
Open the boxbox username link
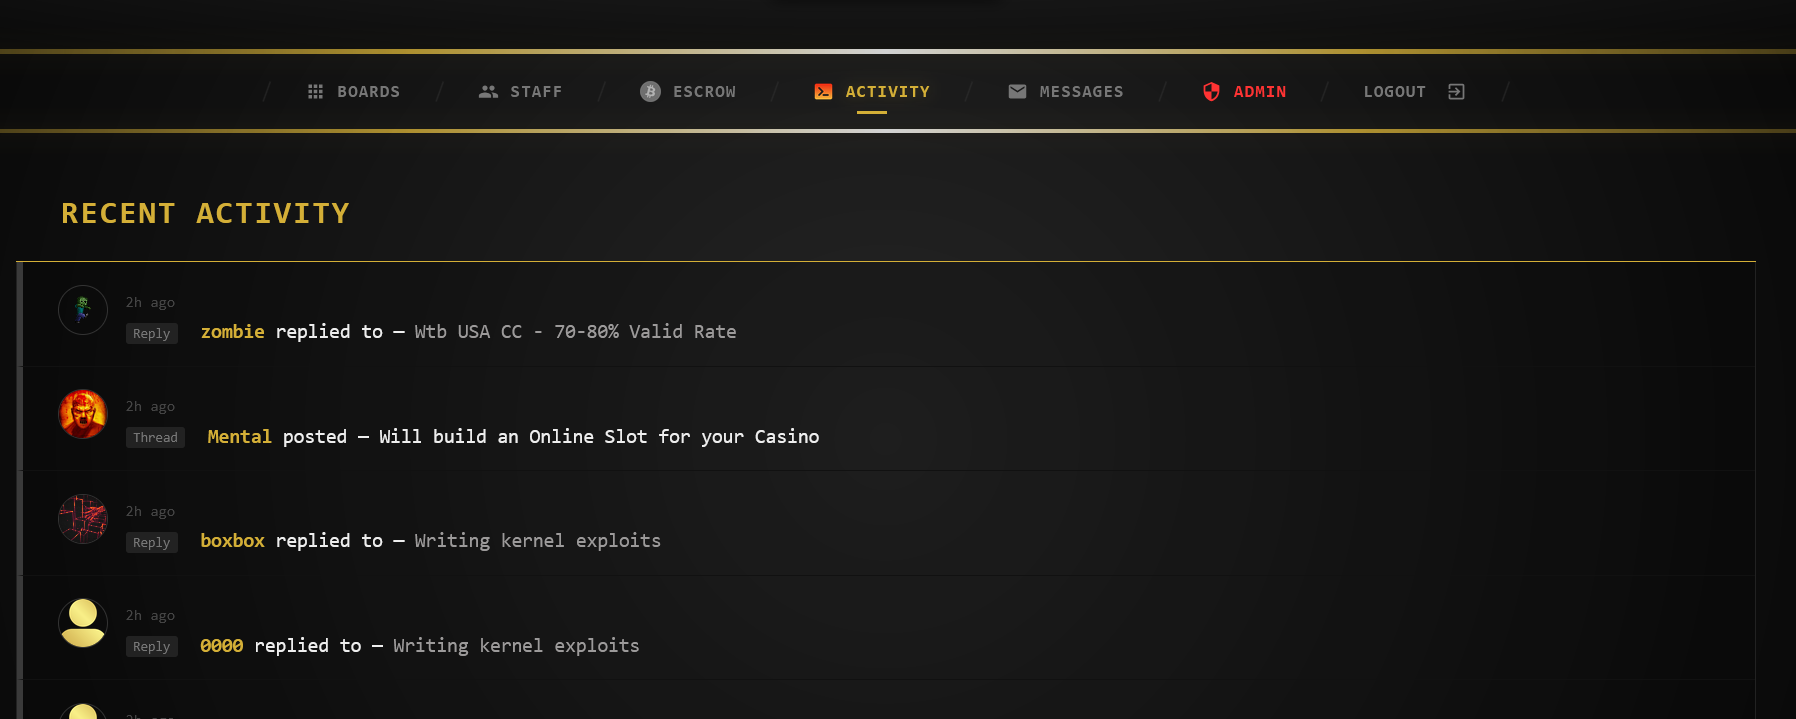click(233, 541)
